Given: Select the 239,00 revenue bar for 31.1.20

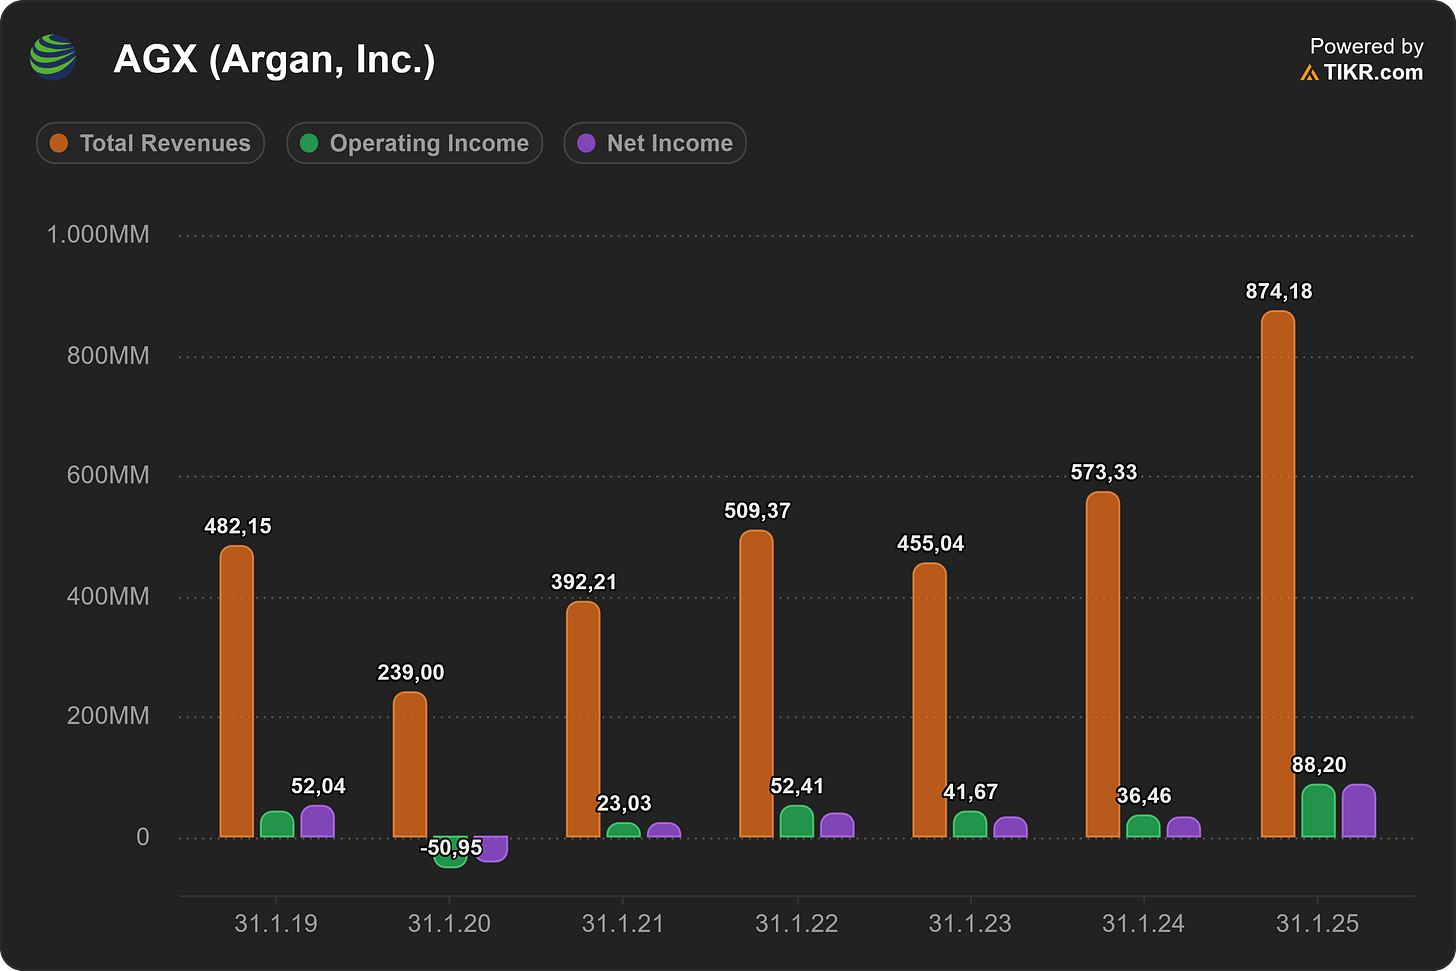Looking at the screenshot, I should (x=410, y=765).
